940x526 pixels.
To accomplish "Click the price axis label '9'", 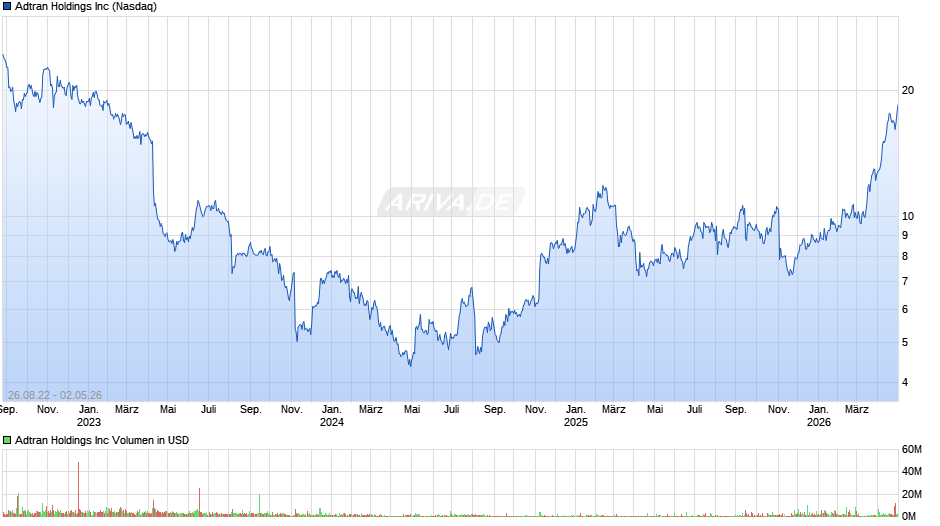I will [x=905, y=236].
